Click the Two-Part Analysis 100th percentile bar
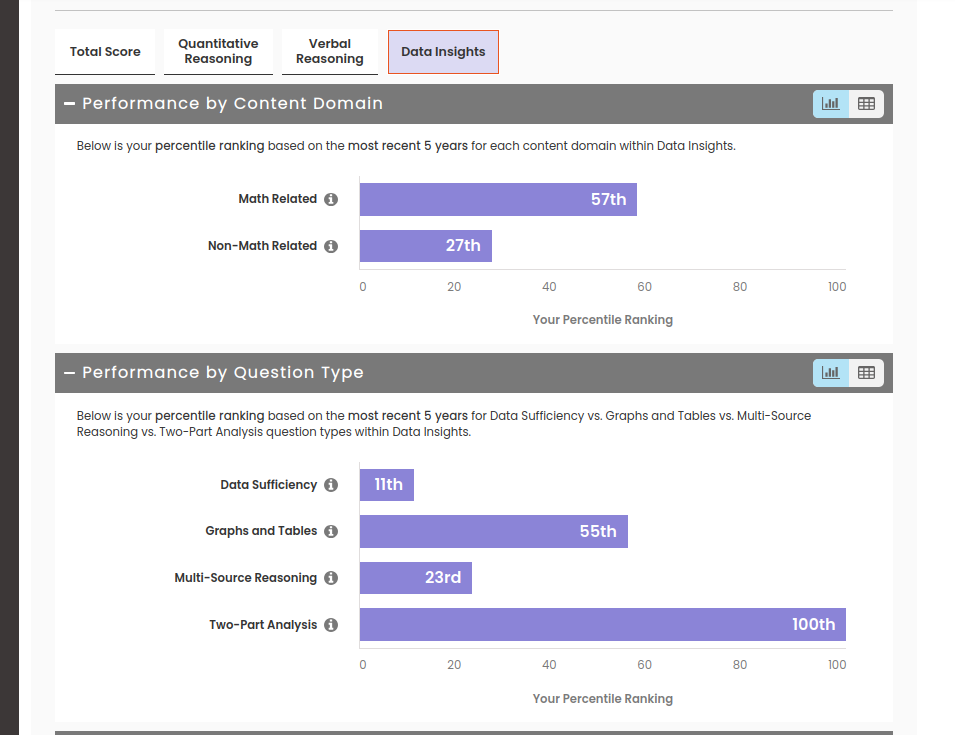The width and height of the screenshot is (955, 735). tap(602, 624)
